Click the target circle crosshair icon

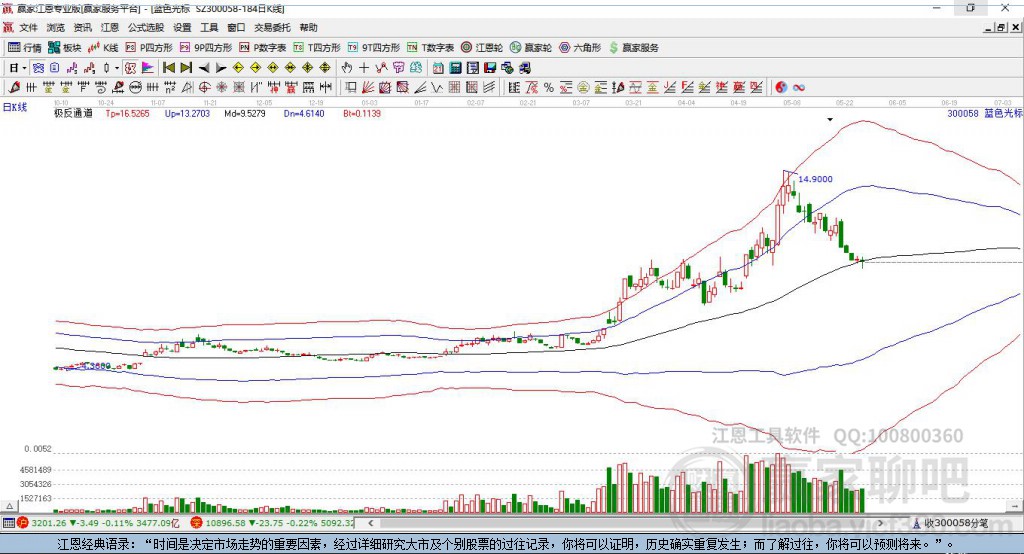[x=204, y=87]
